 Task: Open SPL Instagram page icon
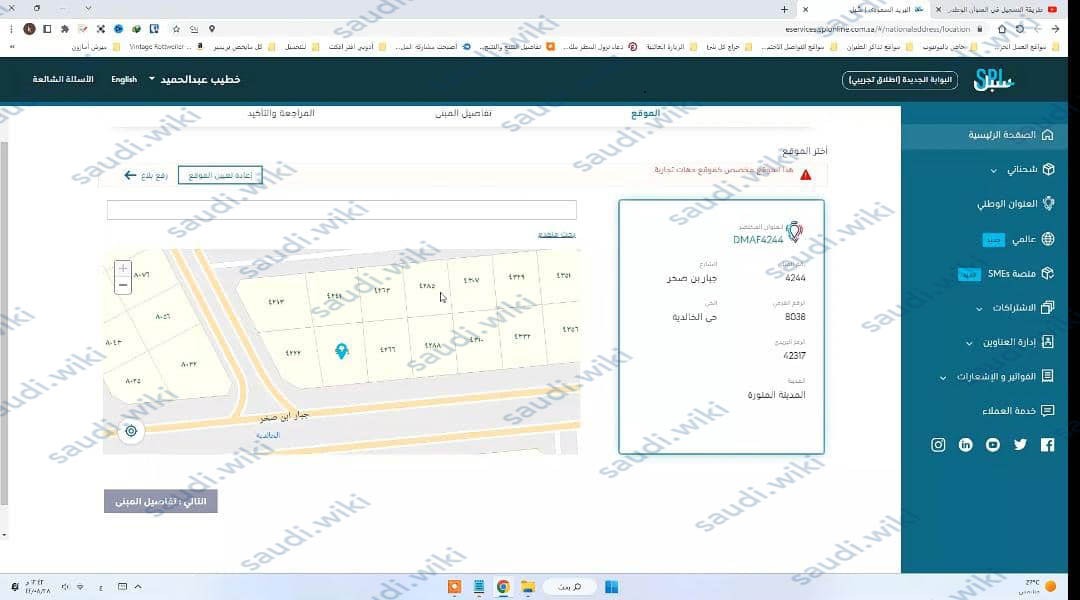coord(938,445)
